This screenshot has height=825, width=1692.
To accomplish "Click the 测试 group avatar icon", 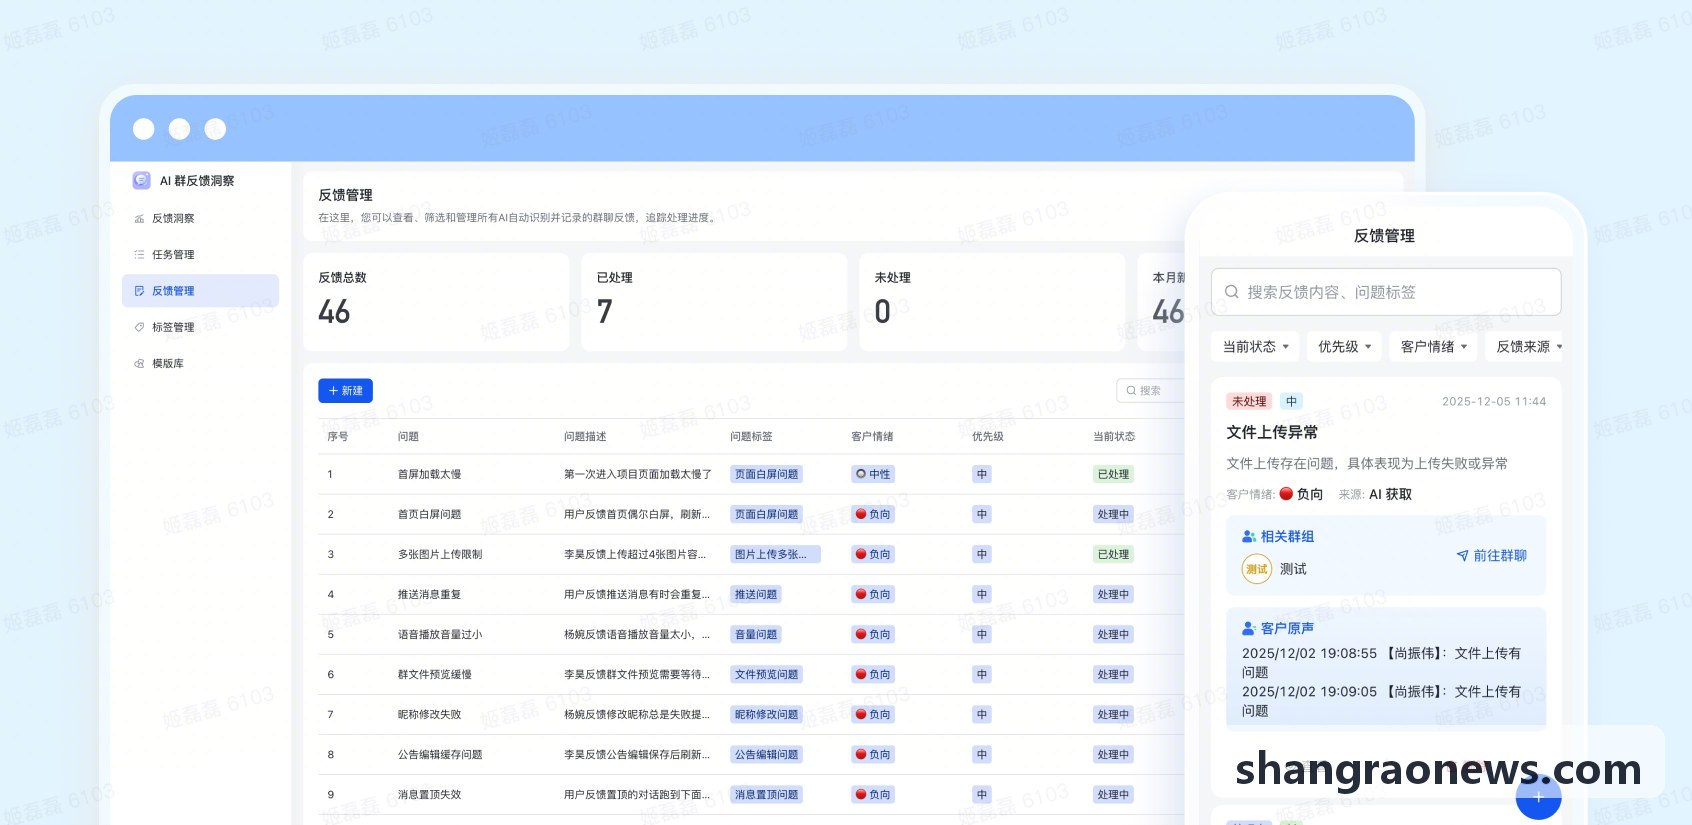I will coord(1257,569).
